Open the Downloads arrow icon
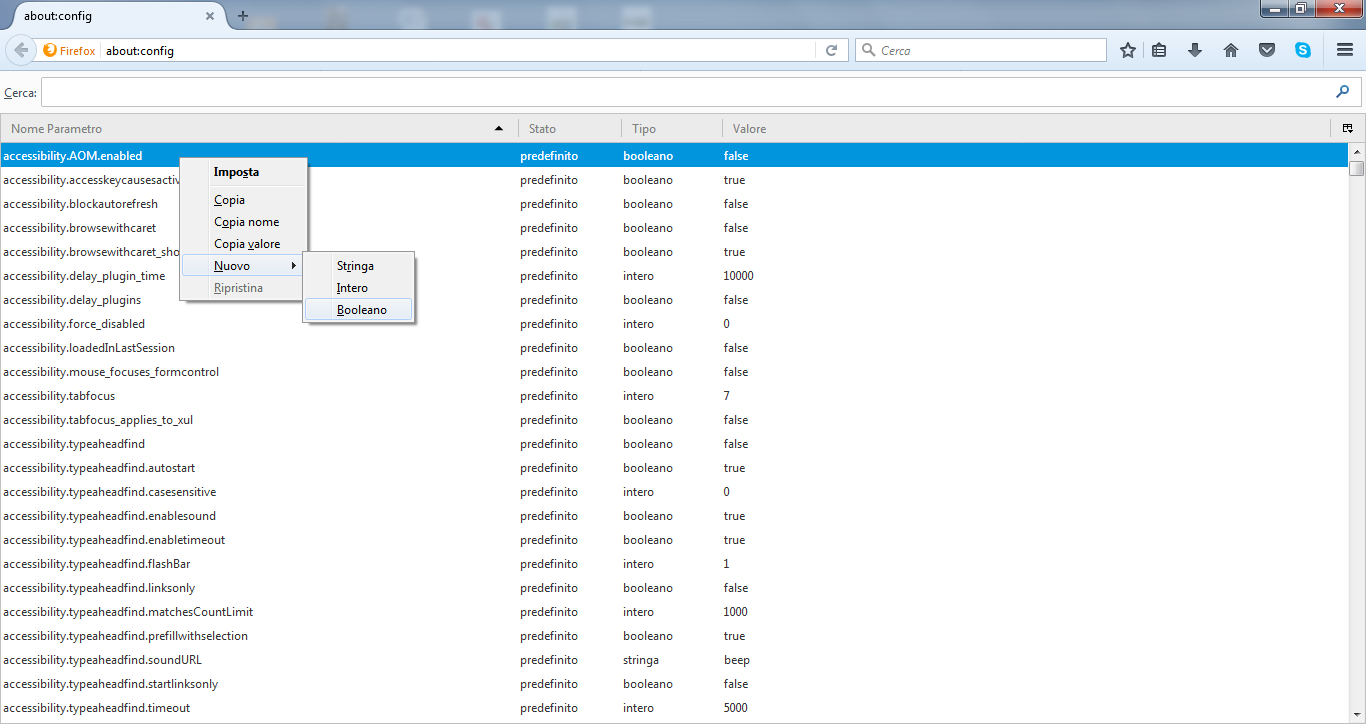This screenshot has width=1366, height=724. click(1195, 50)
